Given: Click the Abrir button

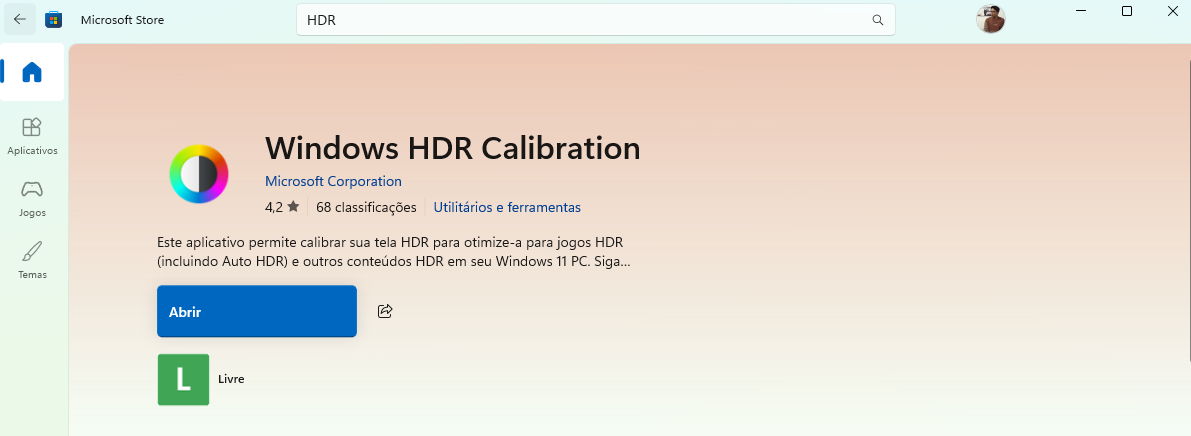Looking at the screenshot, I should tap(257, 311).
